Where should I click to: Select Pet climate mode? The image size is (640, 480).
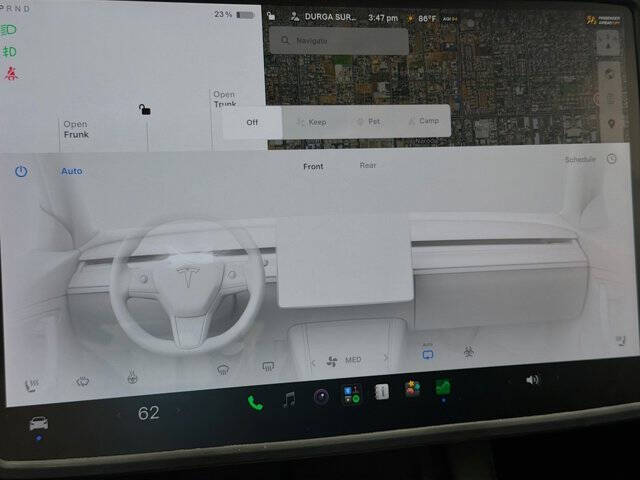pos(369,121)
